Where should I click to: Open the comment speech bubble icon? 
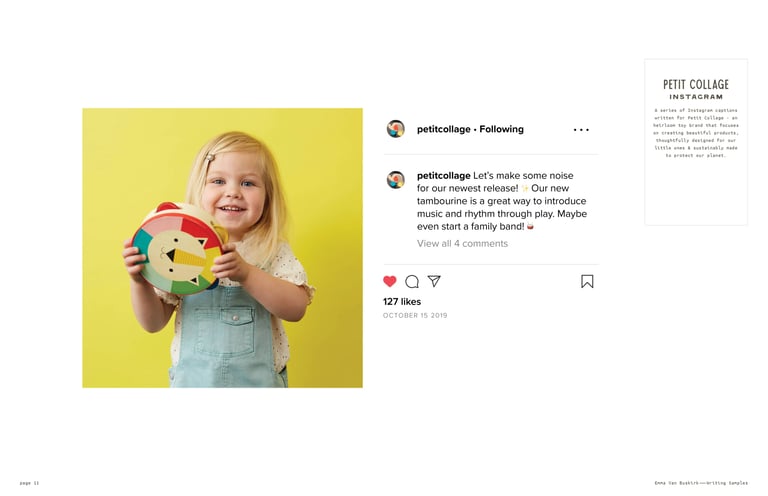[412, 282]
